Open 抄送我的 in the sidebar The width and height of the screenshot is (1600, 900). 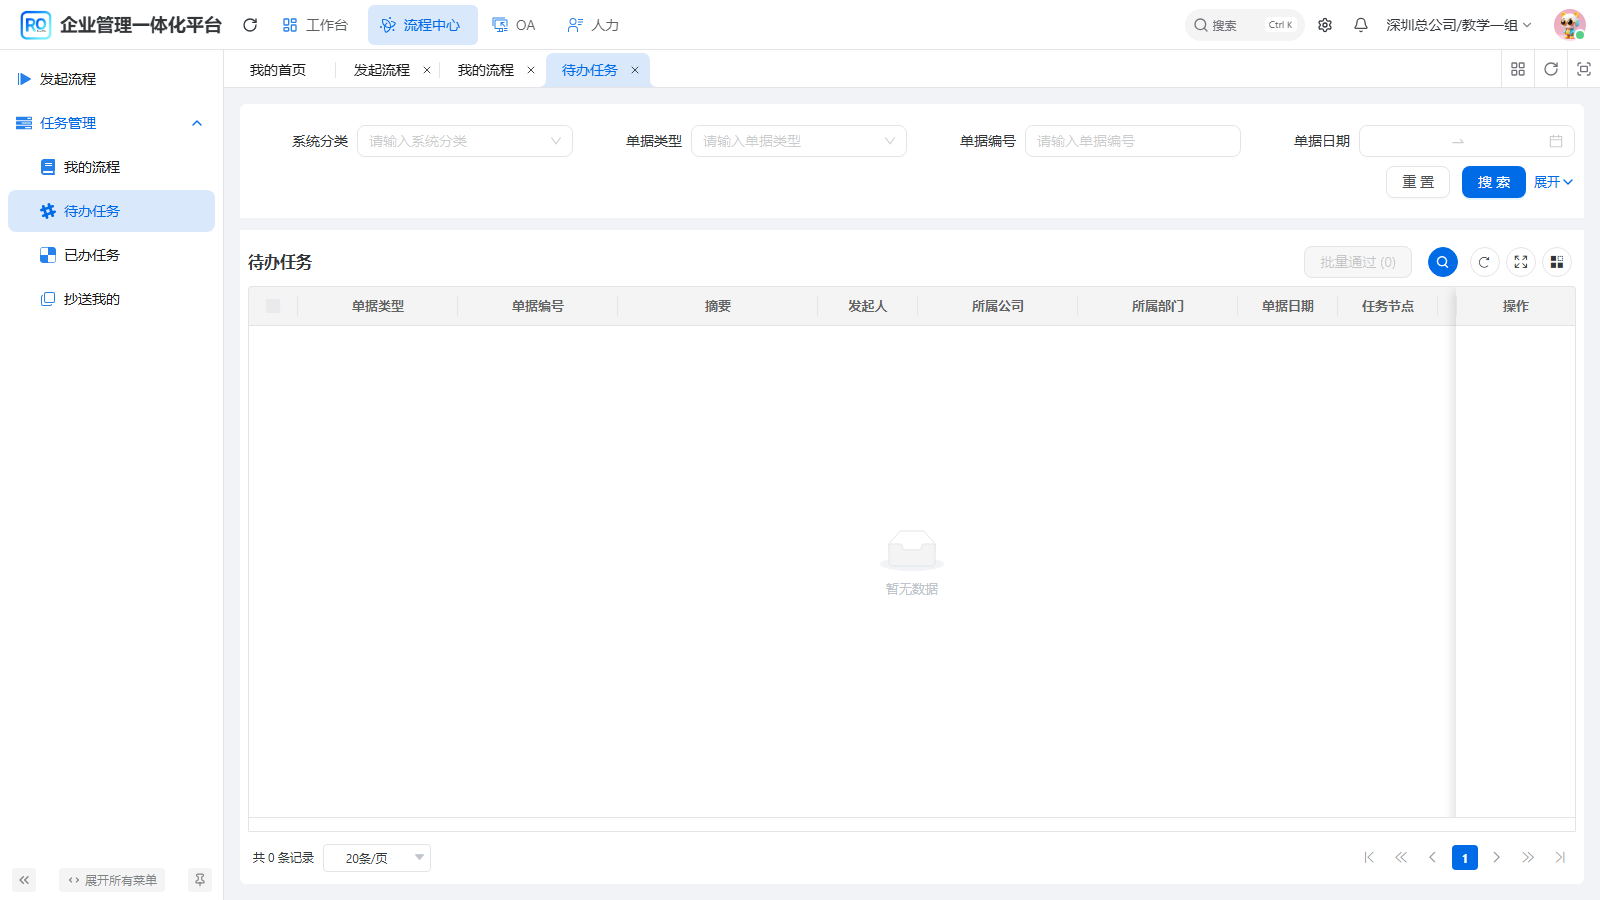pyautogui.click(x=111, y=299)
